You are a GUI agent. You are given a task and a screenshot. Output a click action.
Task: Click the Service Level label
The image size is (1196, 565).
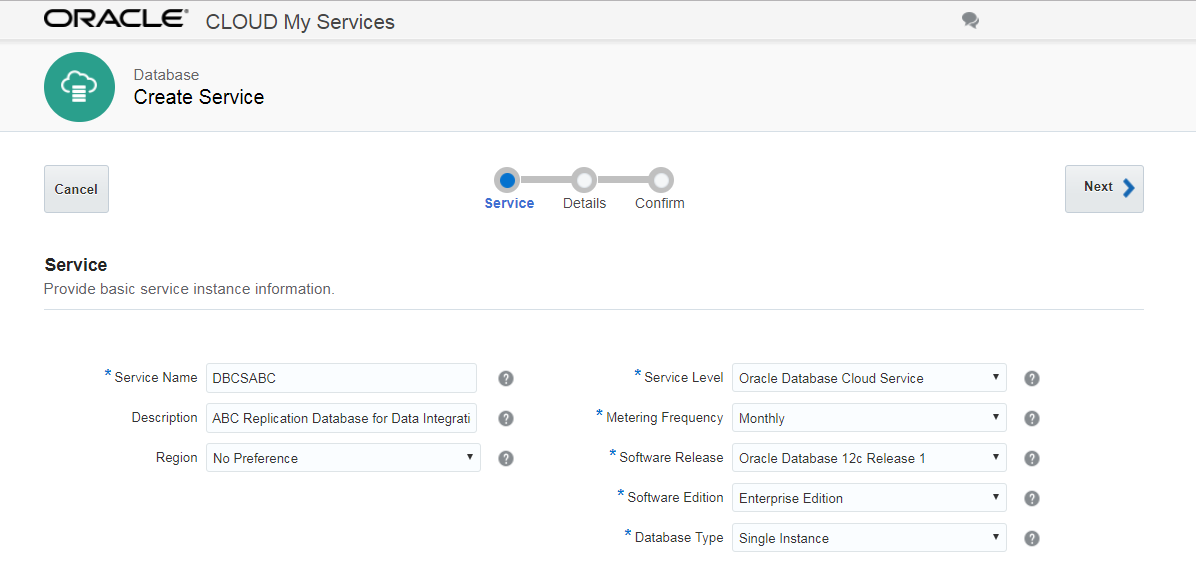tap(683, 377)
